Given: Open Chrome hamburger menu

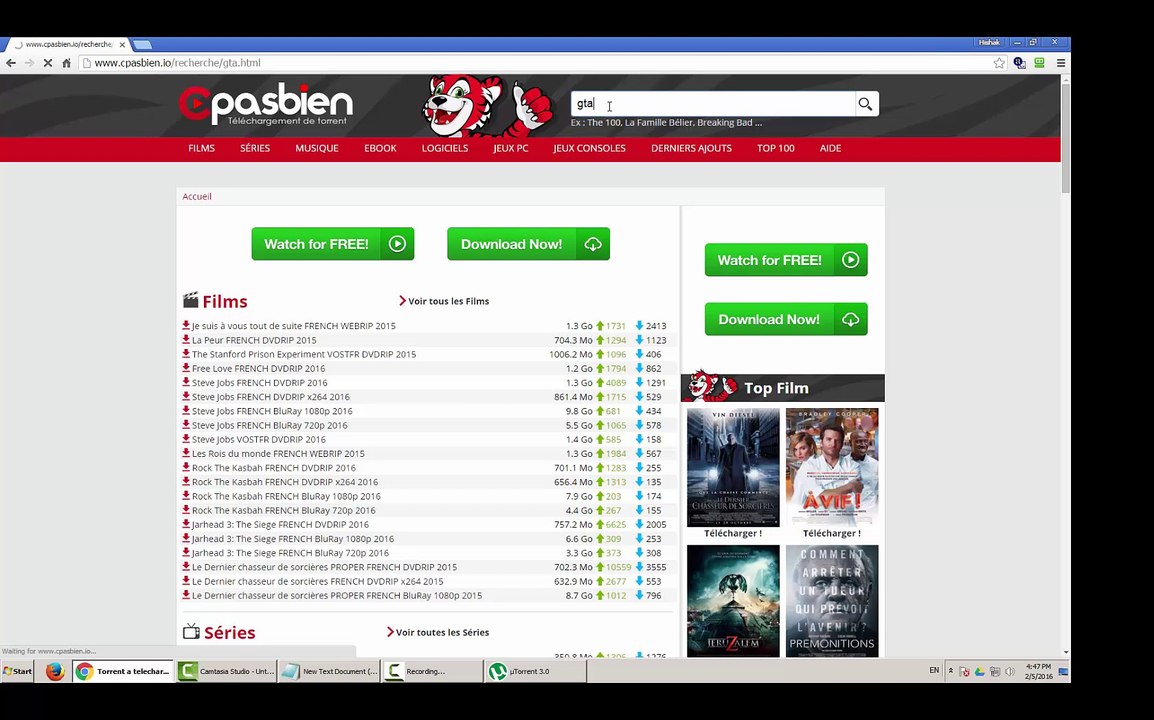Looking at the screenshot, I should tap(1061, 63).
